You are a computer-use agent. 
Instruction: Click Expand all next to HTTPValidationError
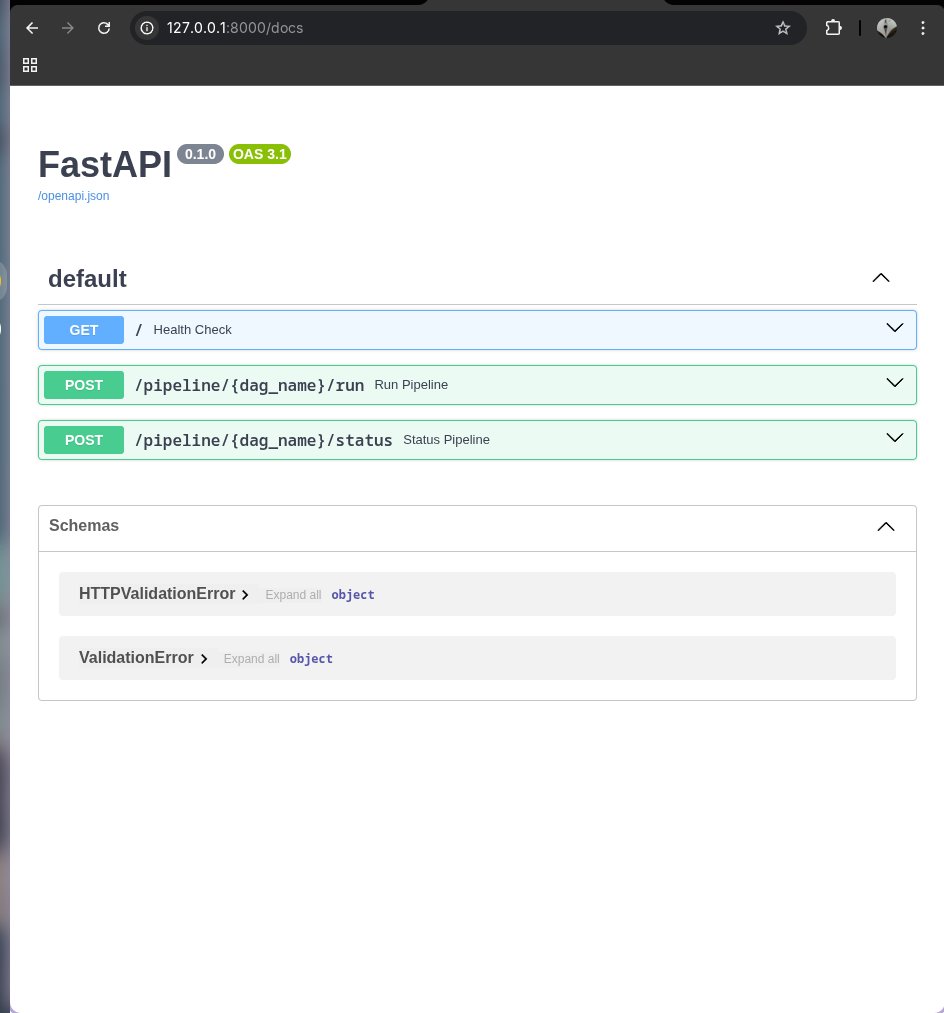(x=293, y=594)
